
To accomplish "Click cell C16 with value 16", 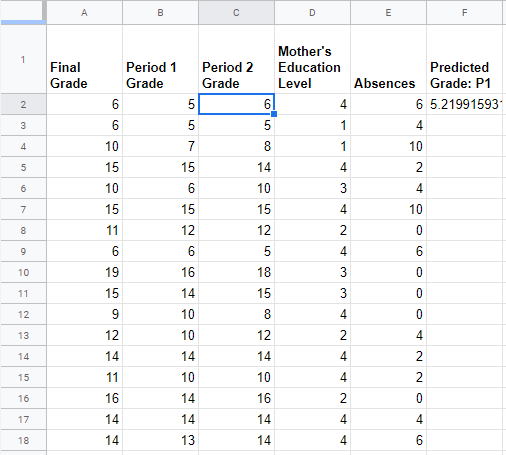I will [236, 398].
